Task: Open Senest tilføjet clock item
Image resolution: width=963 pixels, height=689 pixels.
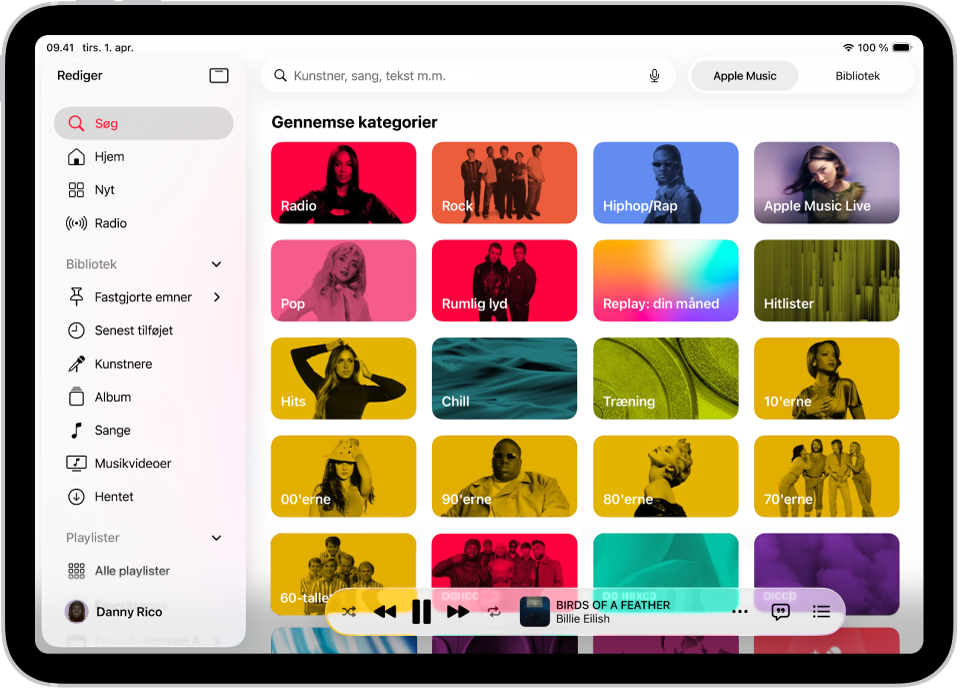Action: [x=143, y=330]
